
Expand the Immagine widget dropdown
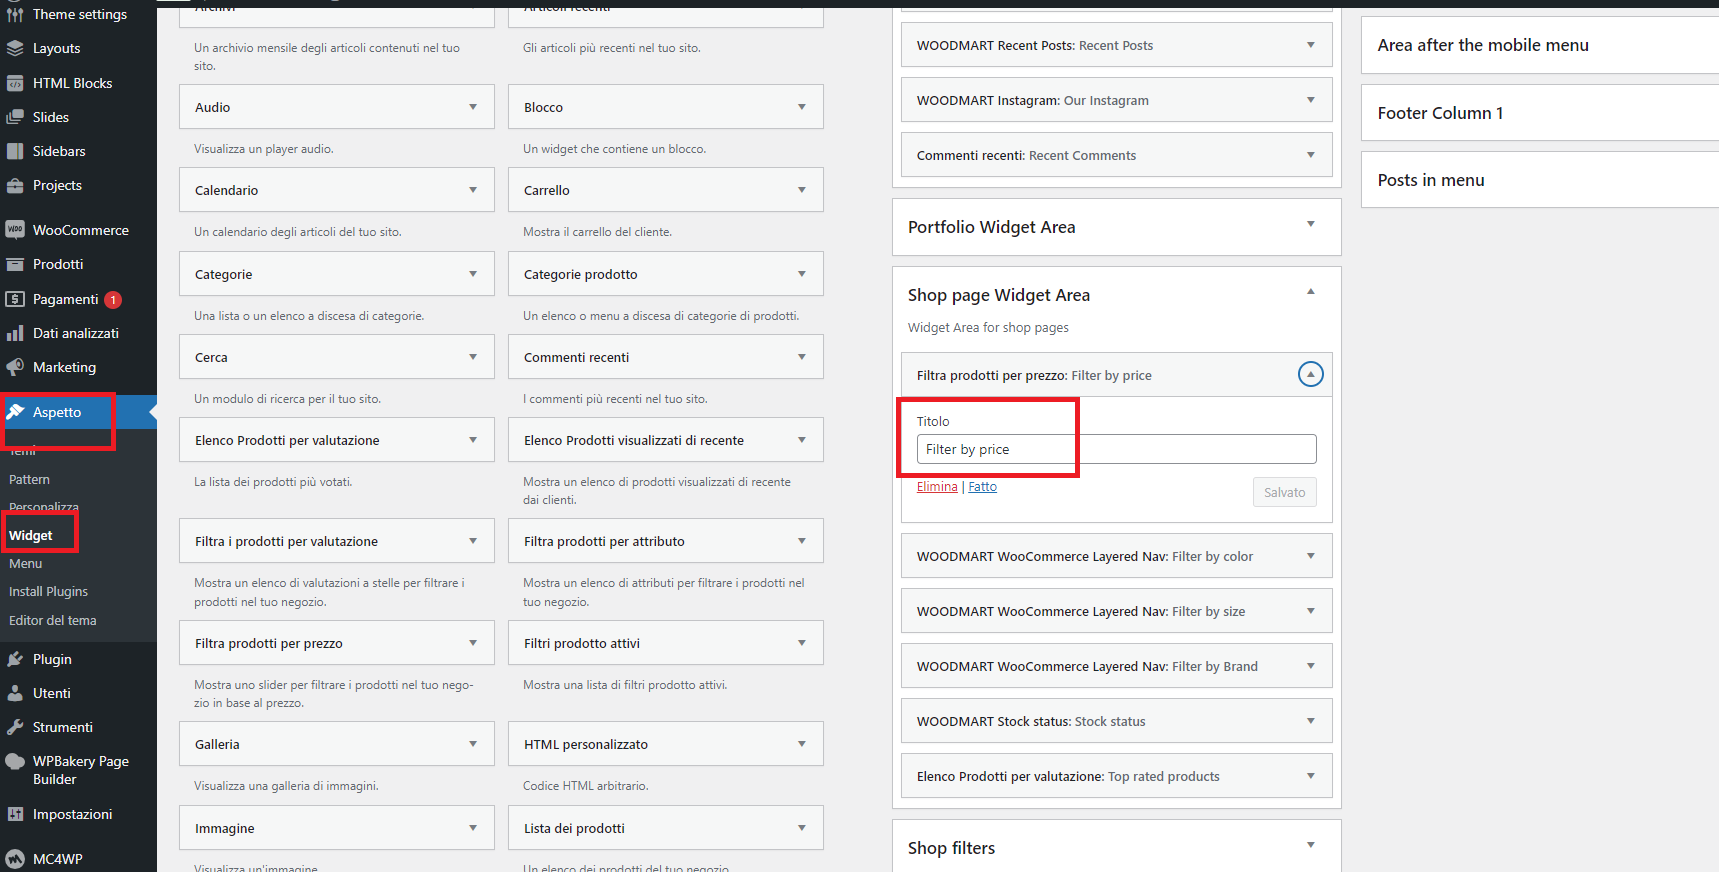point(473,828)
